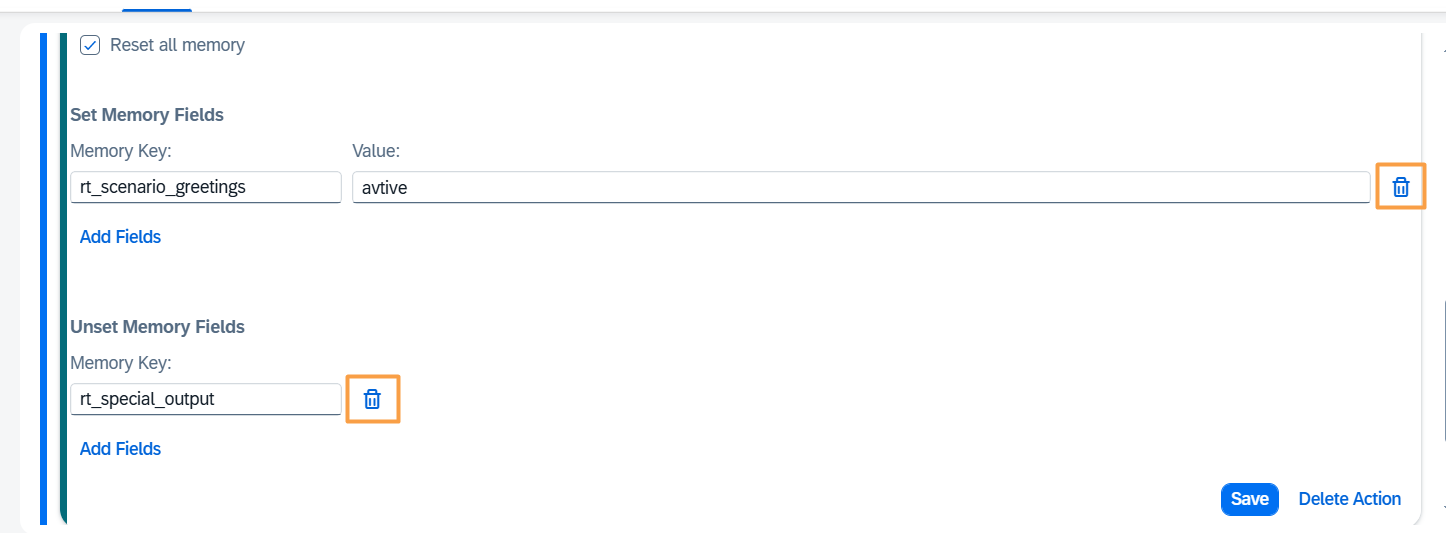This screenshot has width=1446, height=533.
Task: Click the scrollbar down arrow
Action: click(x=1443, y=508)
